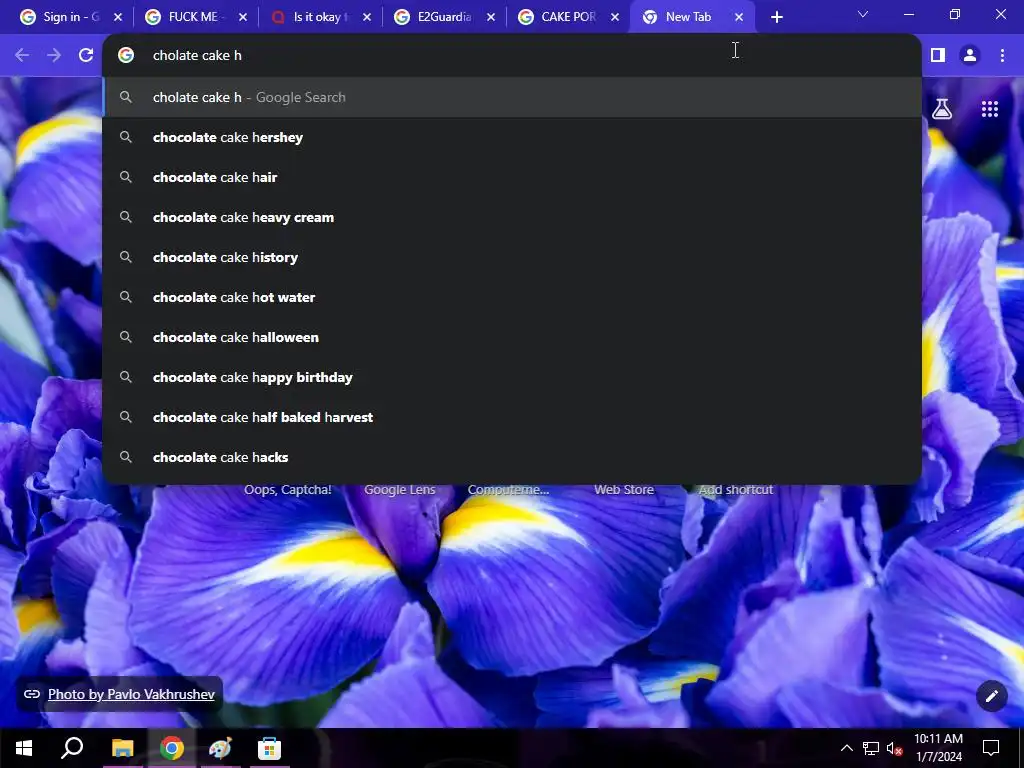Viewport: 1024px width, 768px height.
Task: Open clock showing 10:11 AM
Action: point(938,748)
